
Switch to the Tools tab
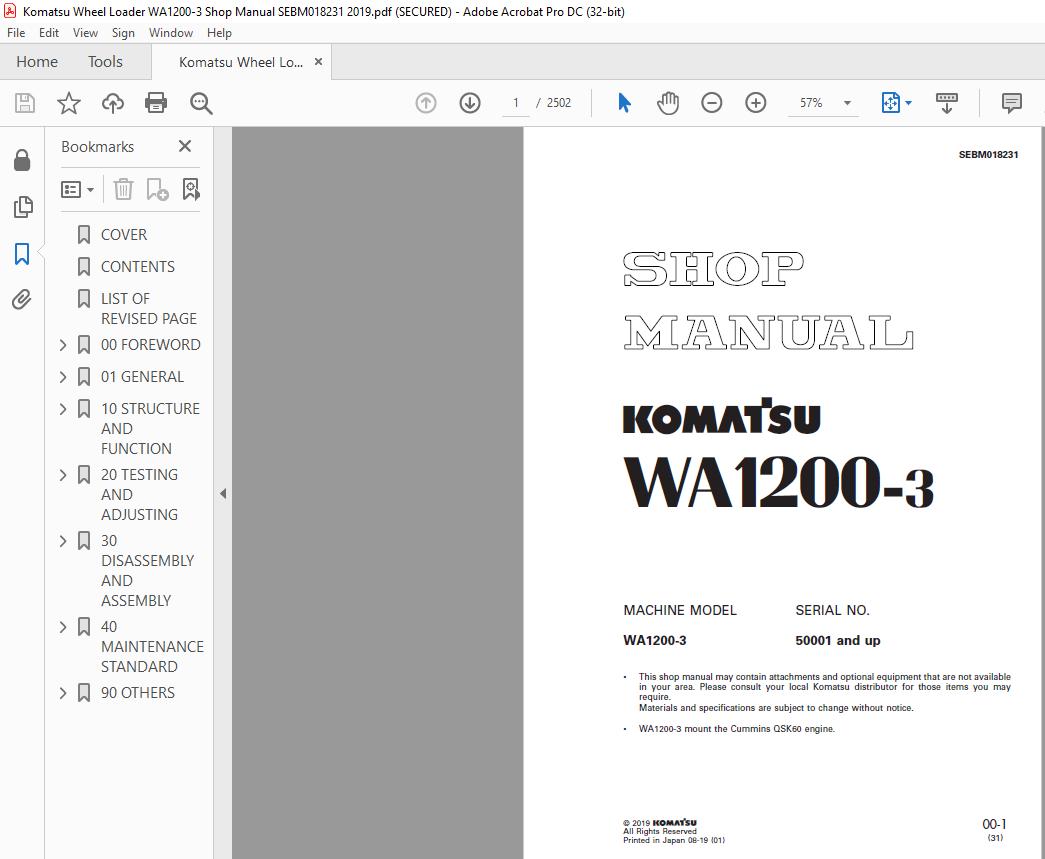point(105,62)
